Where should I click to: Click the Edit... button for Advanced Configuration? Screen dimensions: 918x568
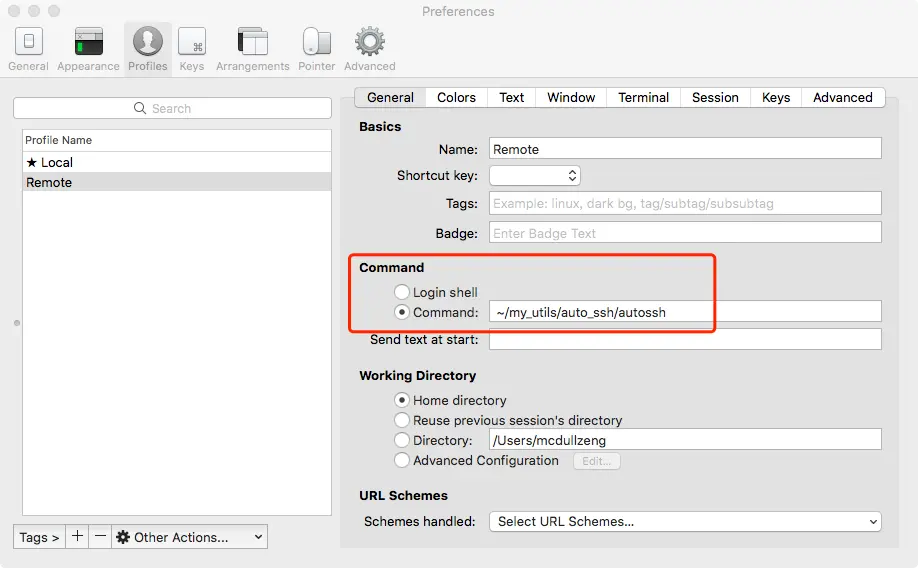click(597, 461)
